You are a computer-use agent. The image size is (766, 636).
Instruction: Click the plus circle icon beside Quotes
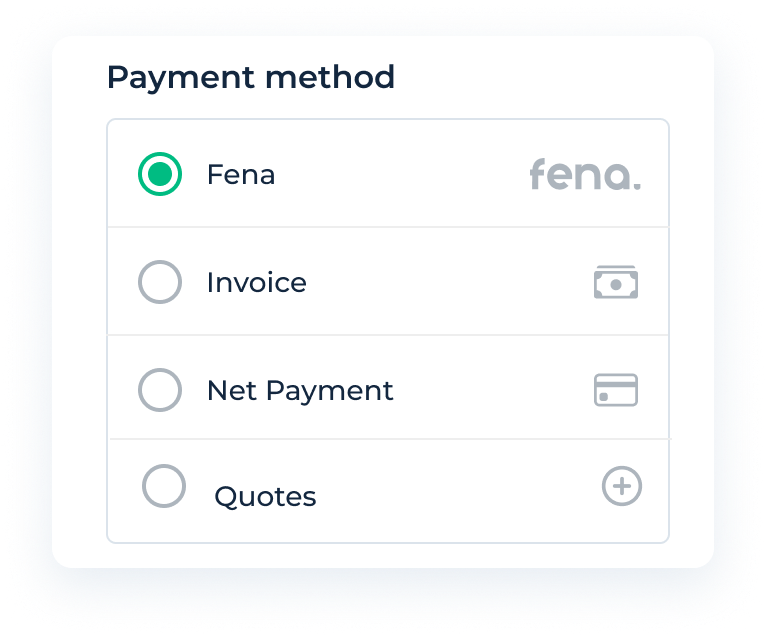622,487
